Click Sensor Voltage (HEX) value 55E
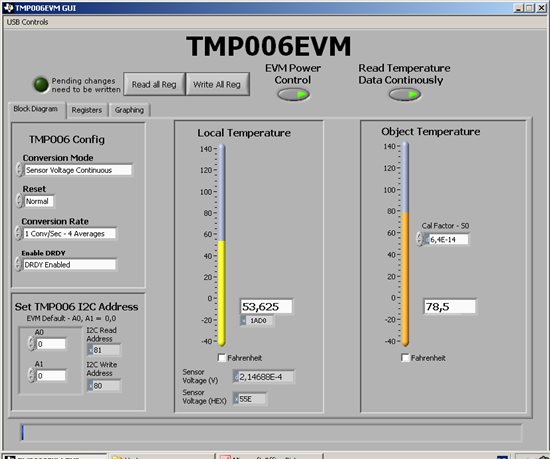 coord(250,399)
